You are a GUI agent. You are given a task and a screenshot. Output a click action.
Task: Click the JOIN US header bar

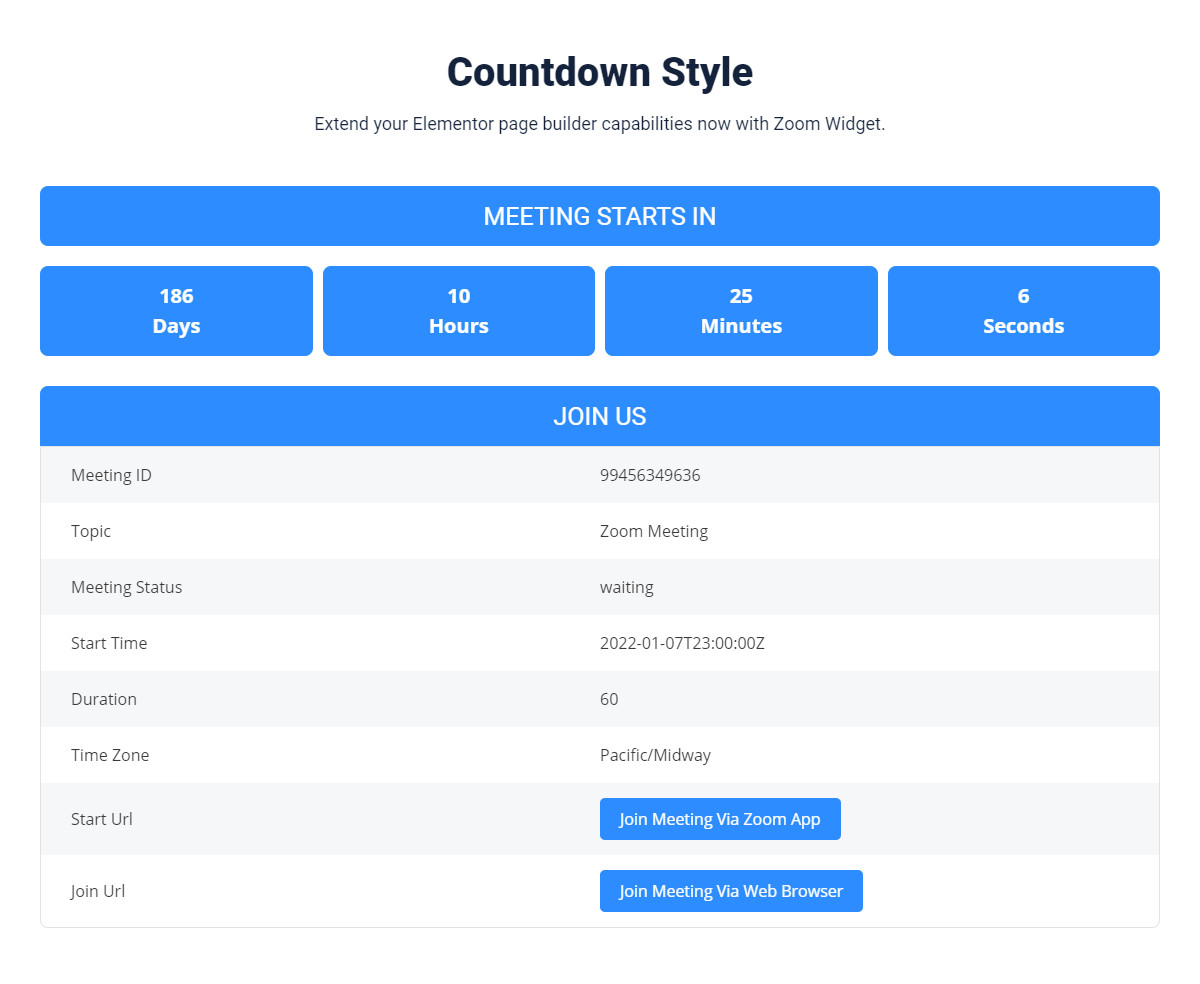pos(600,416)
